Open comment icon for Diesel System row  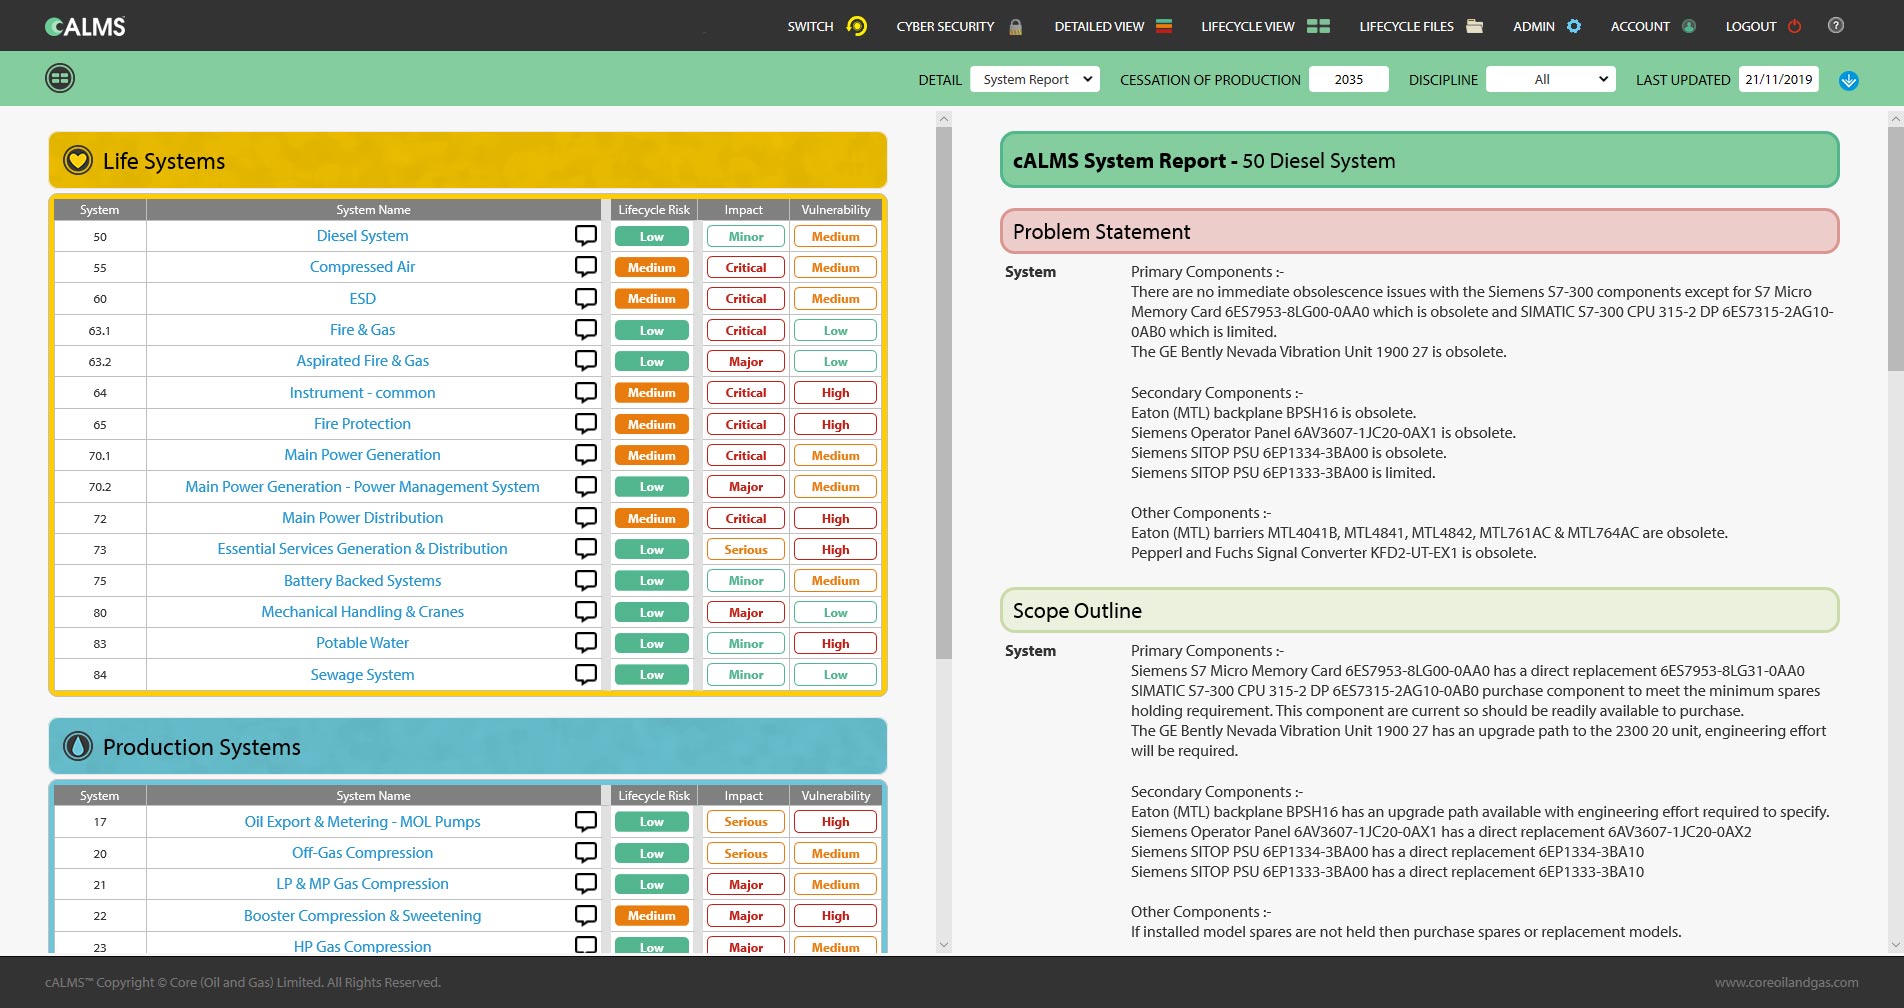pos(586,236)
